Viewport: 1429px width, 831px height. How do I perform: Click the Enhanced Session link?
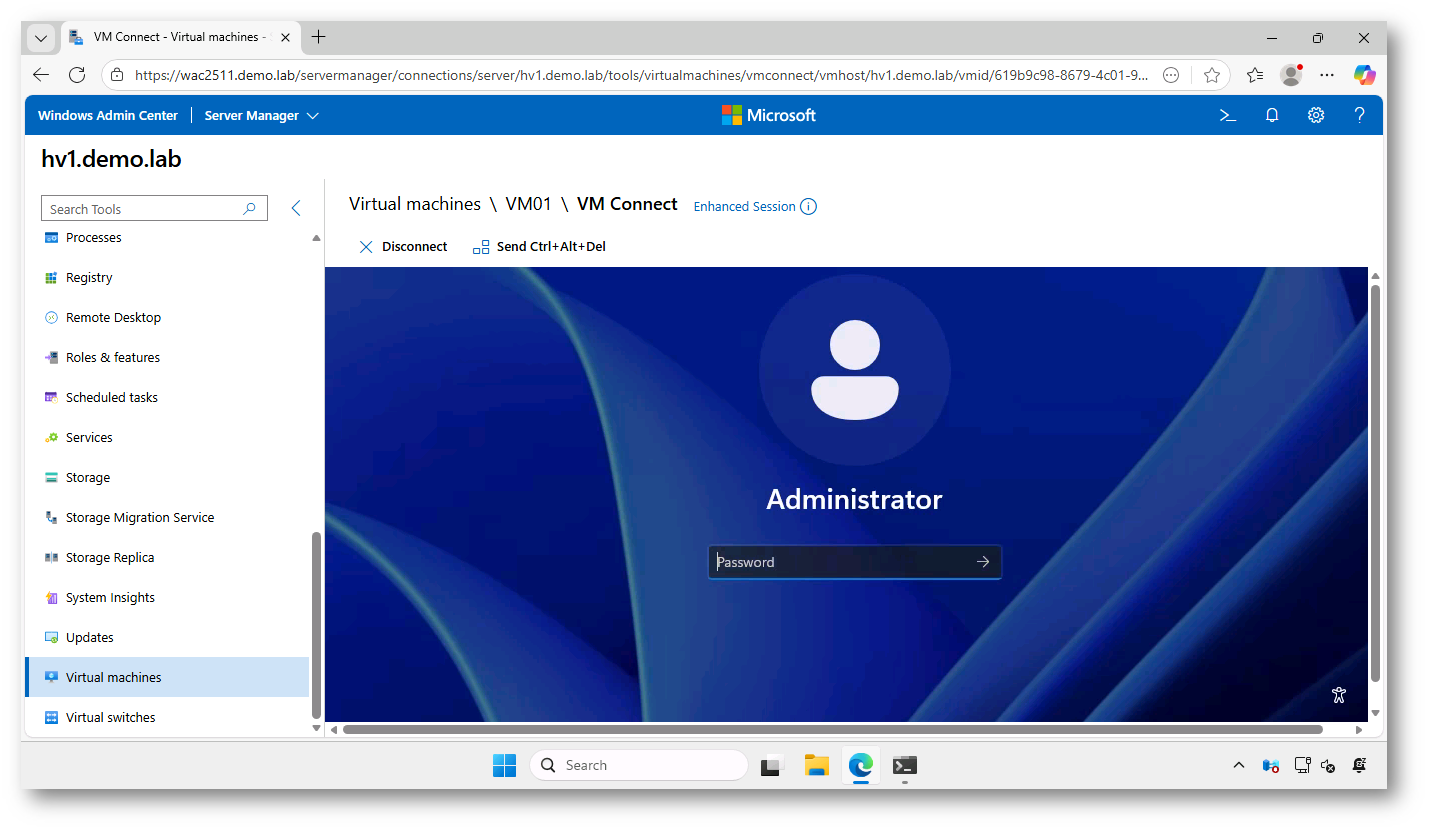[744, 207]
